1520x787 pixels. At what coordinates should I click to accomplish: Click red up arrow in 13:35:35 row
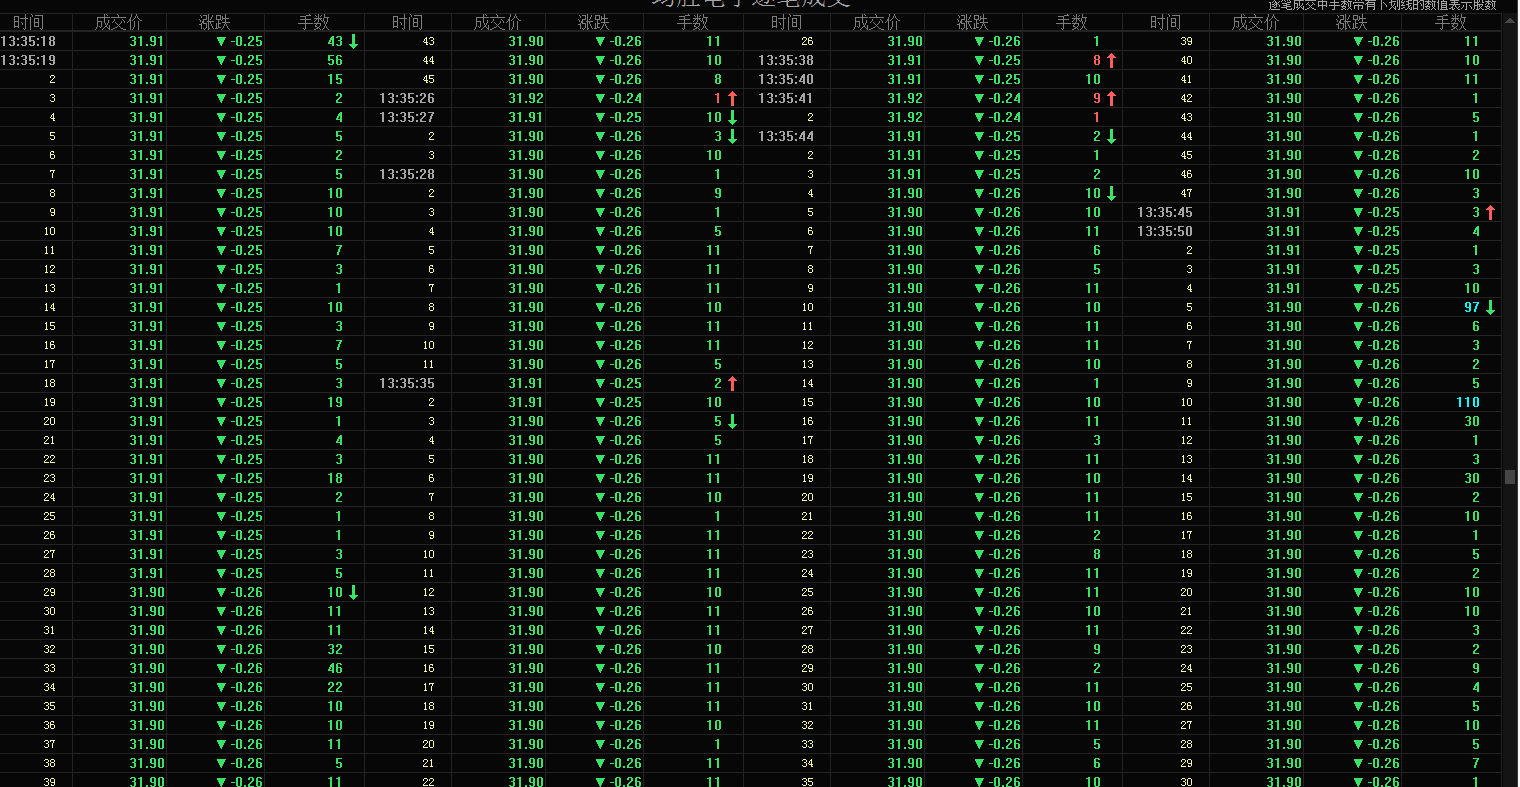click(x=732, y=384)
